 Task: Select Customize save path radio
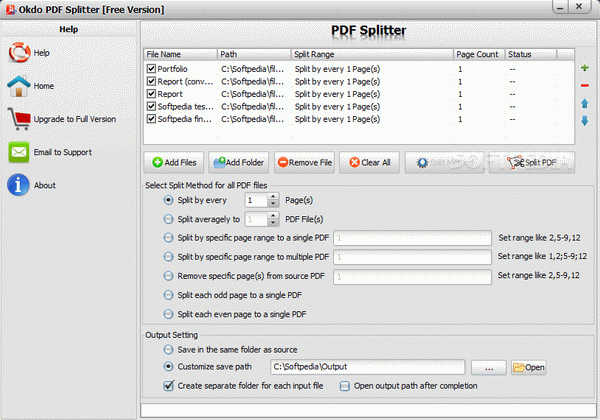tap(168, 366)
